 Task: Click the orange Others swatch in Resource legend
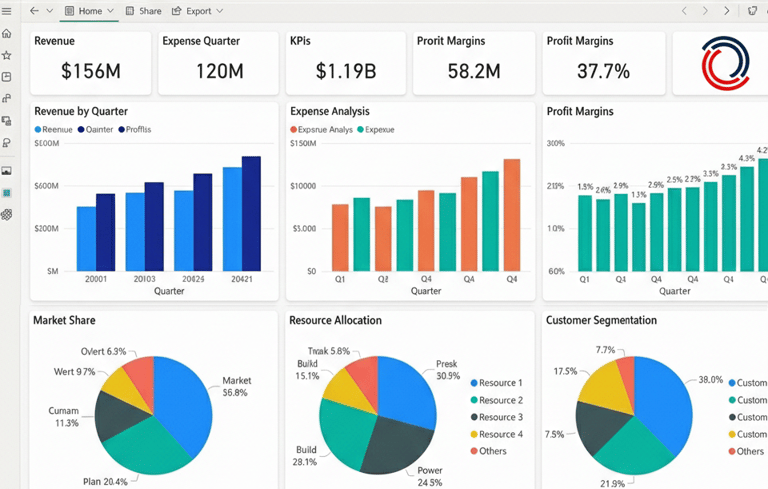[x=474, y=451]
